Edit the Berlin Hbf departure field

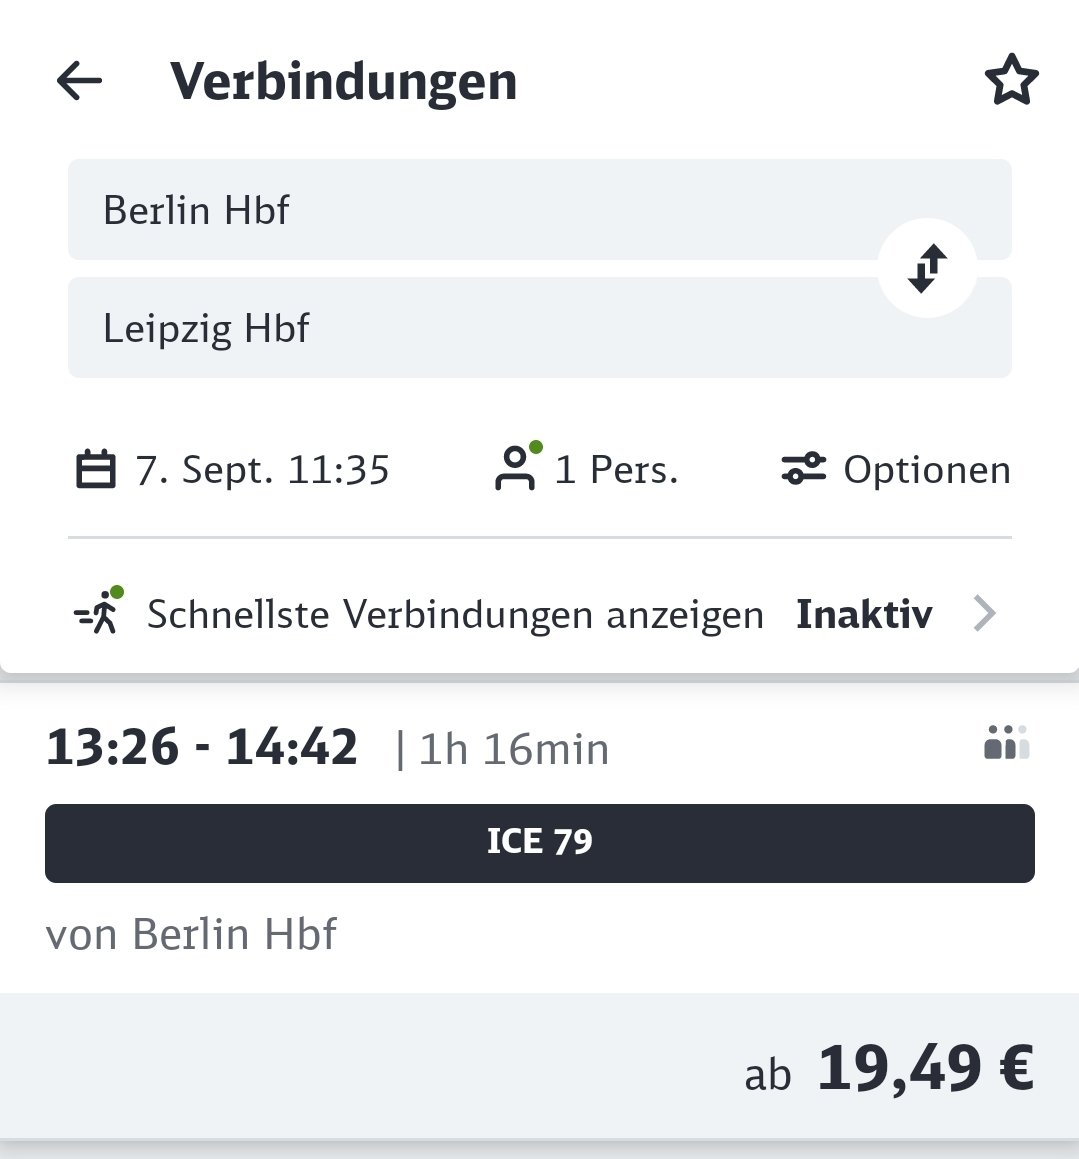coord(540,209)
